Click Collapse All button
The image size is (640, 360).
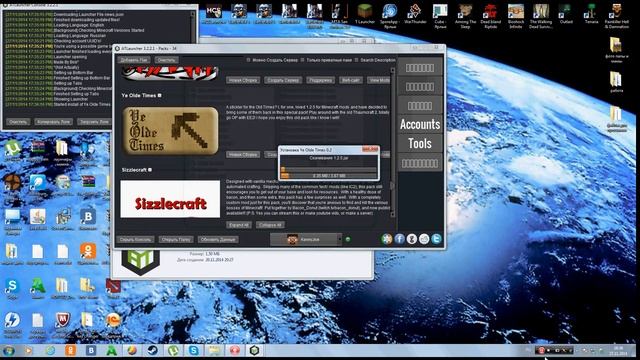[x=270, y=225]
